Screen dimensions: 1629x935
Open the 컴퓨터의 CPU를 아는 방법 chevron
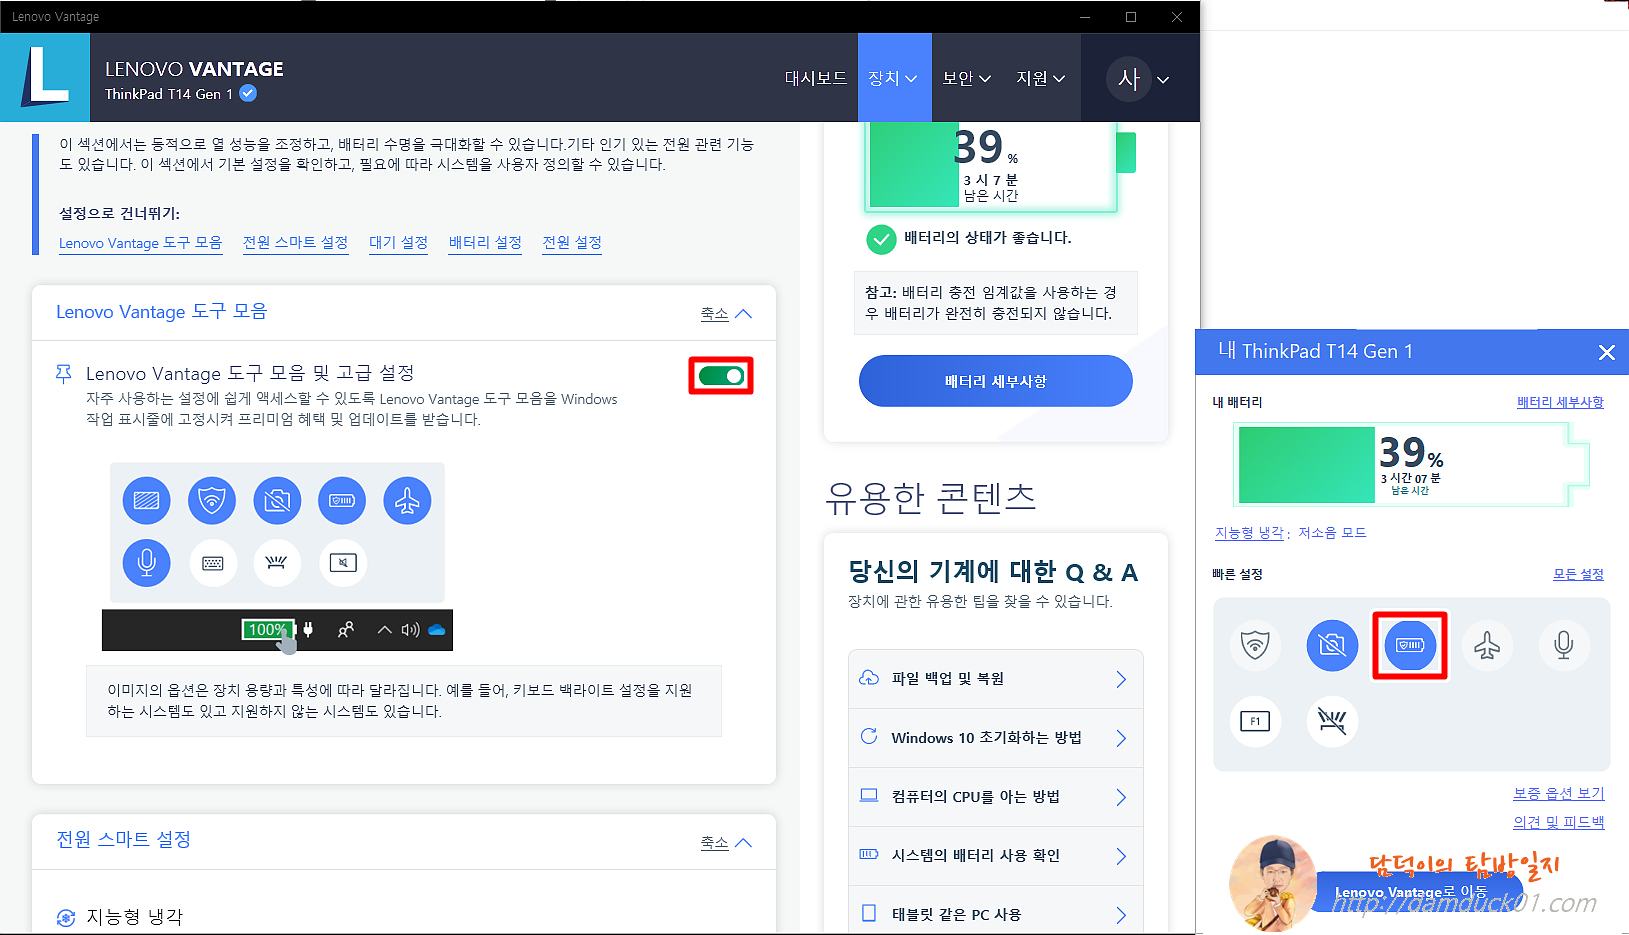(1121, 797)
